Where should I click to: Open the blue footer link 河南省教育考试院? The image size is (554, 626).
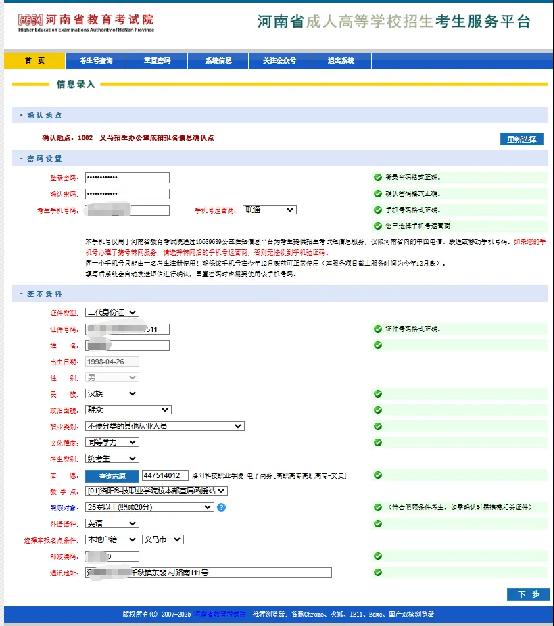[220, 614]
